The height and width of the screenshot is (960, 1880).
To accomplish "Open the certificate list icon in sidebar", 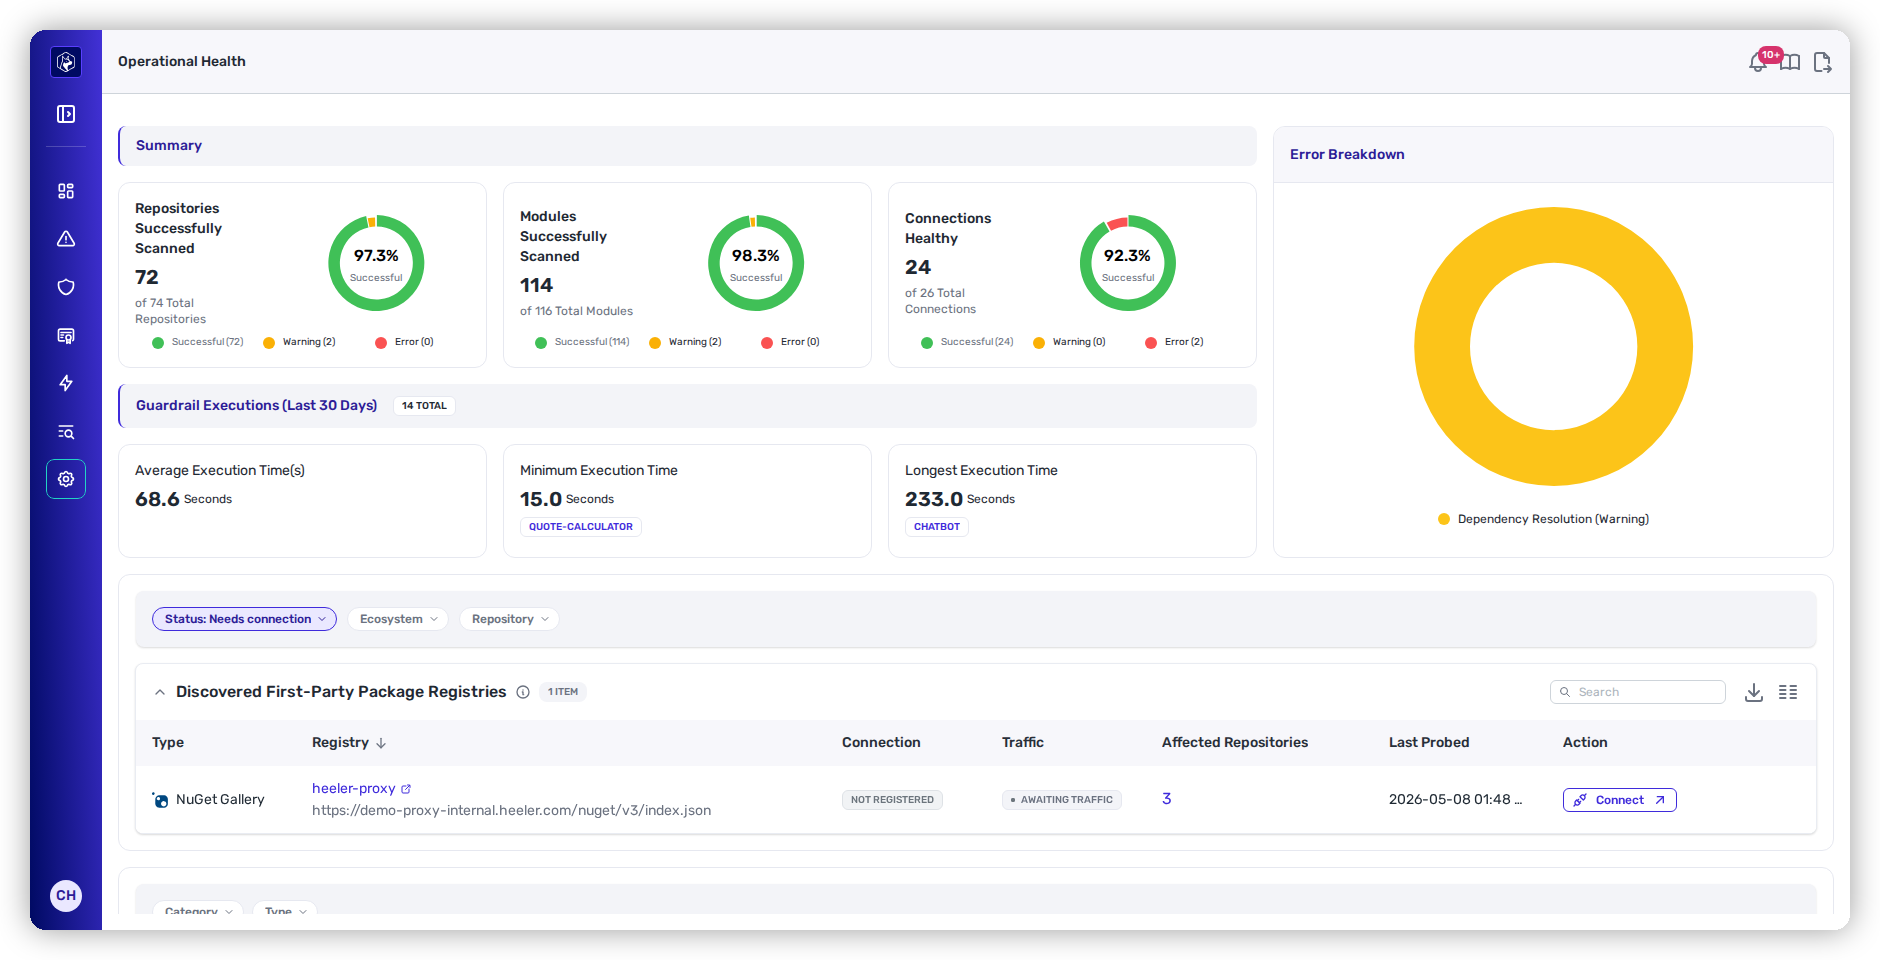I will tap(66, 335).
